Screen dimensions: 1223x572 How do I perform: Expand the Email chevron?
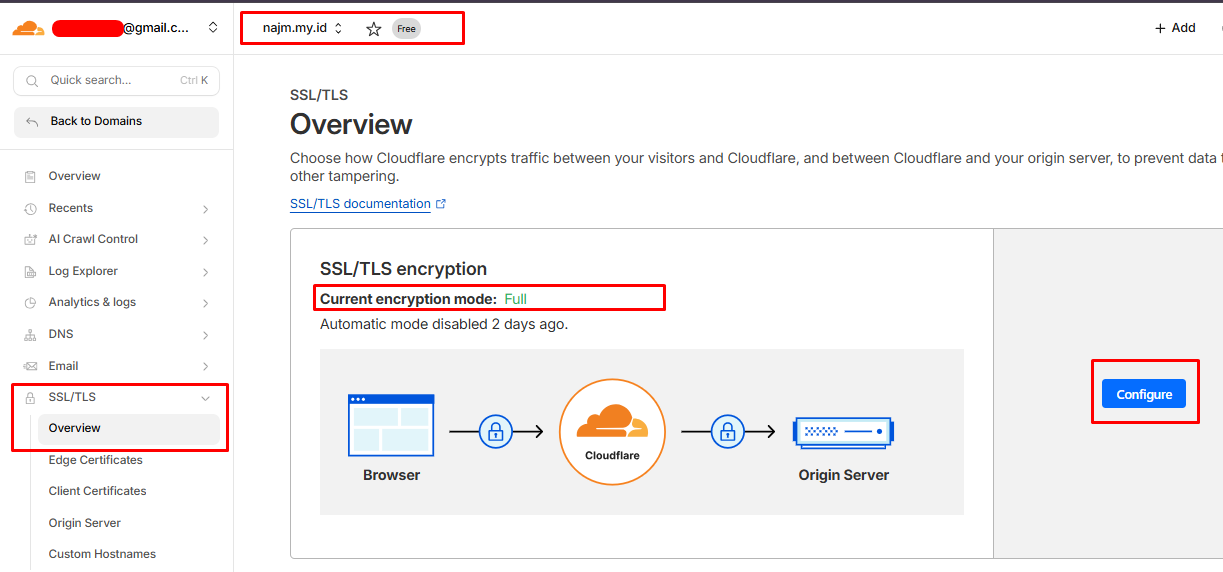pos(205,366)
